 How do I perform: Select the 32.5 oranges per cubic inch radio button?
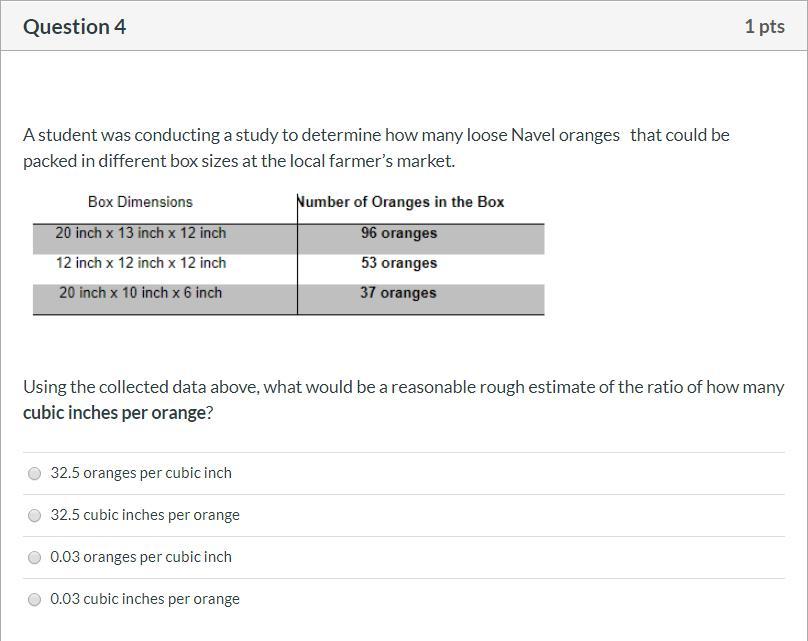tap(35, 474)
